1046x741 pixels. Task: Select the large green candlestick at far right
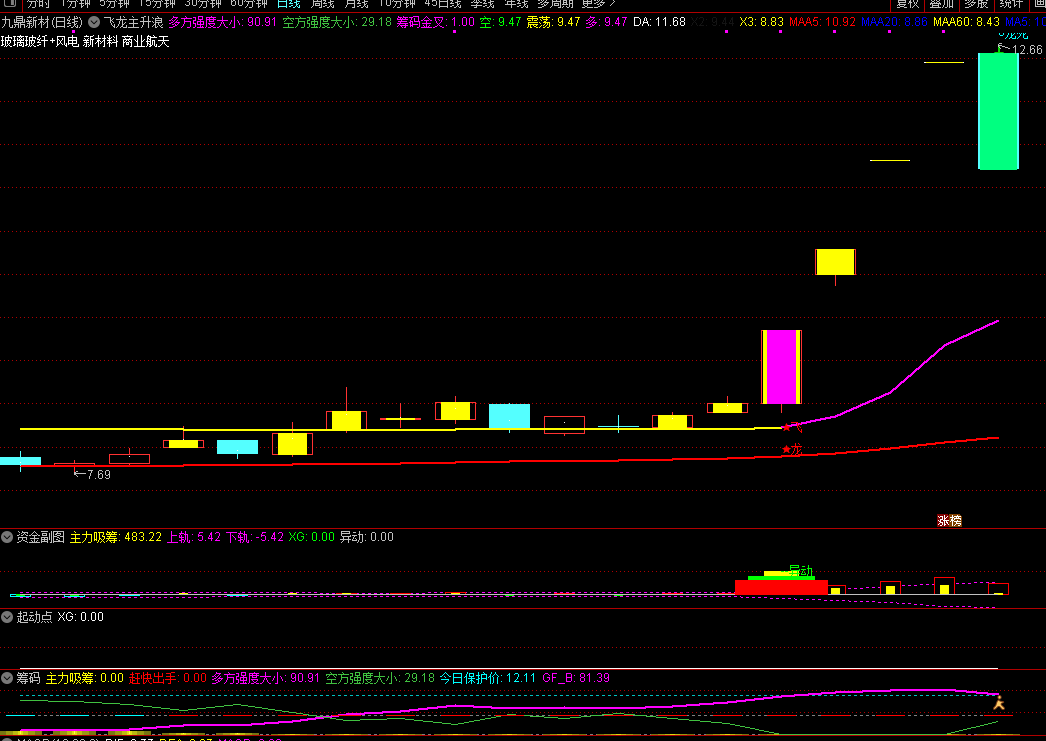[999, 111]
